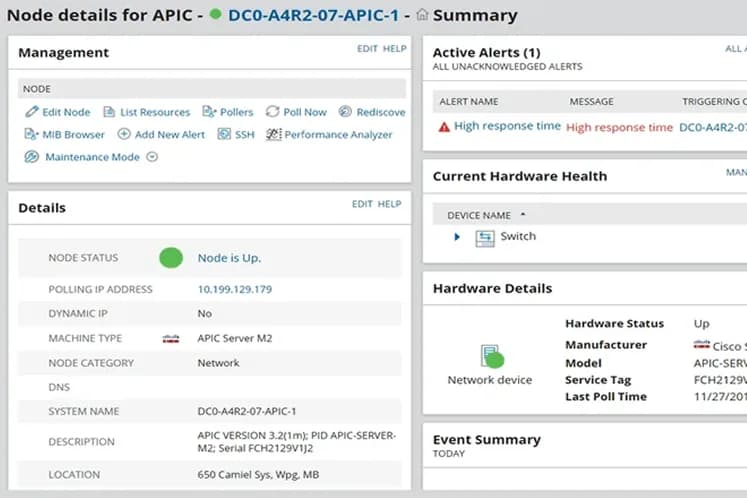Select the Add New Alert link
747x498 pixels.
170,135
